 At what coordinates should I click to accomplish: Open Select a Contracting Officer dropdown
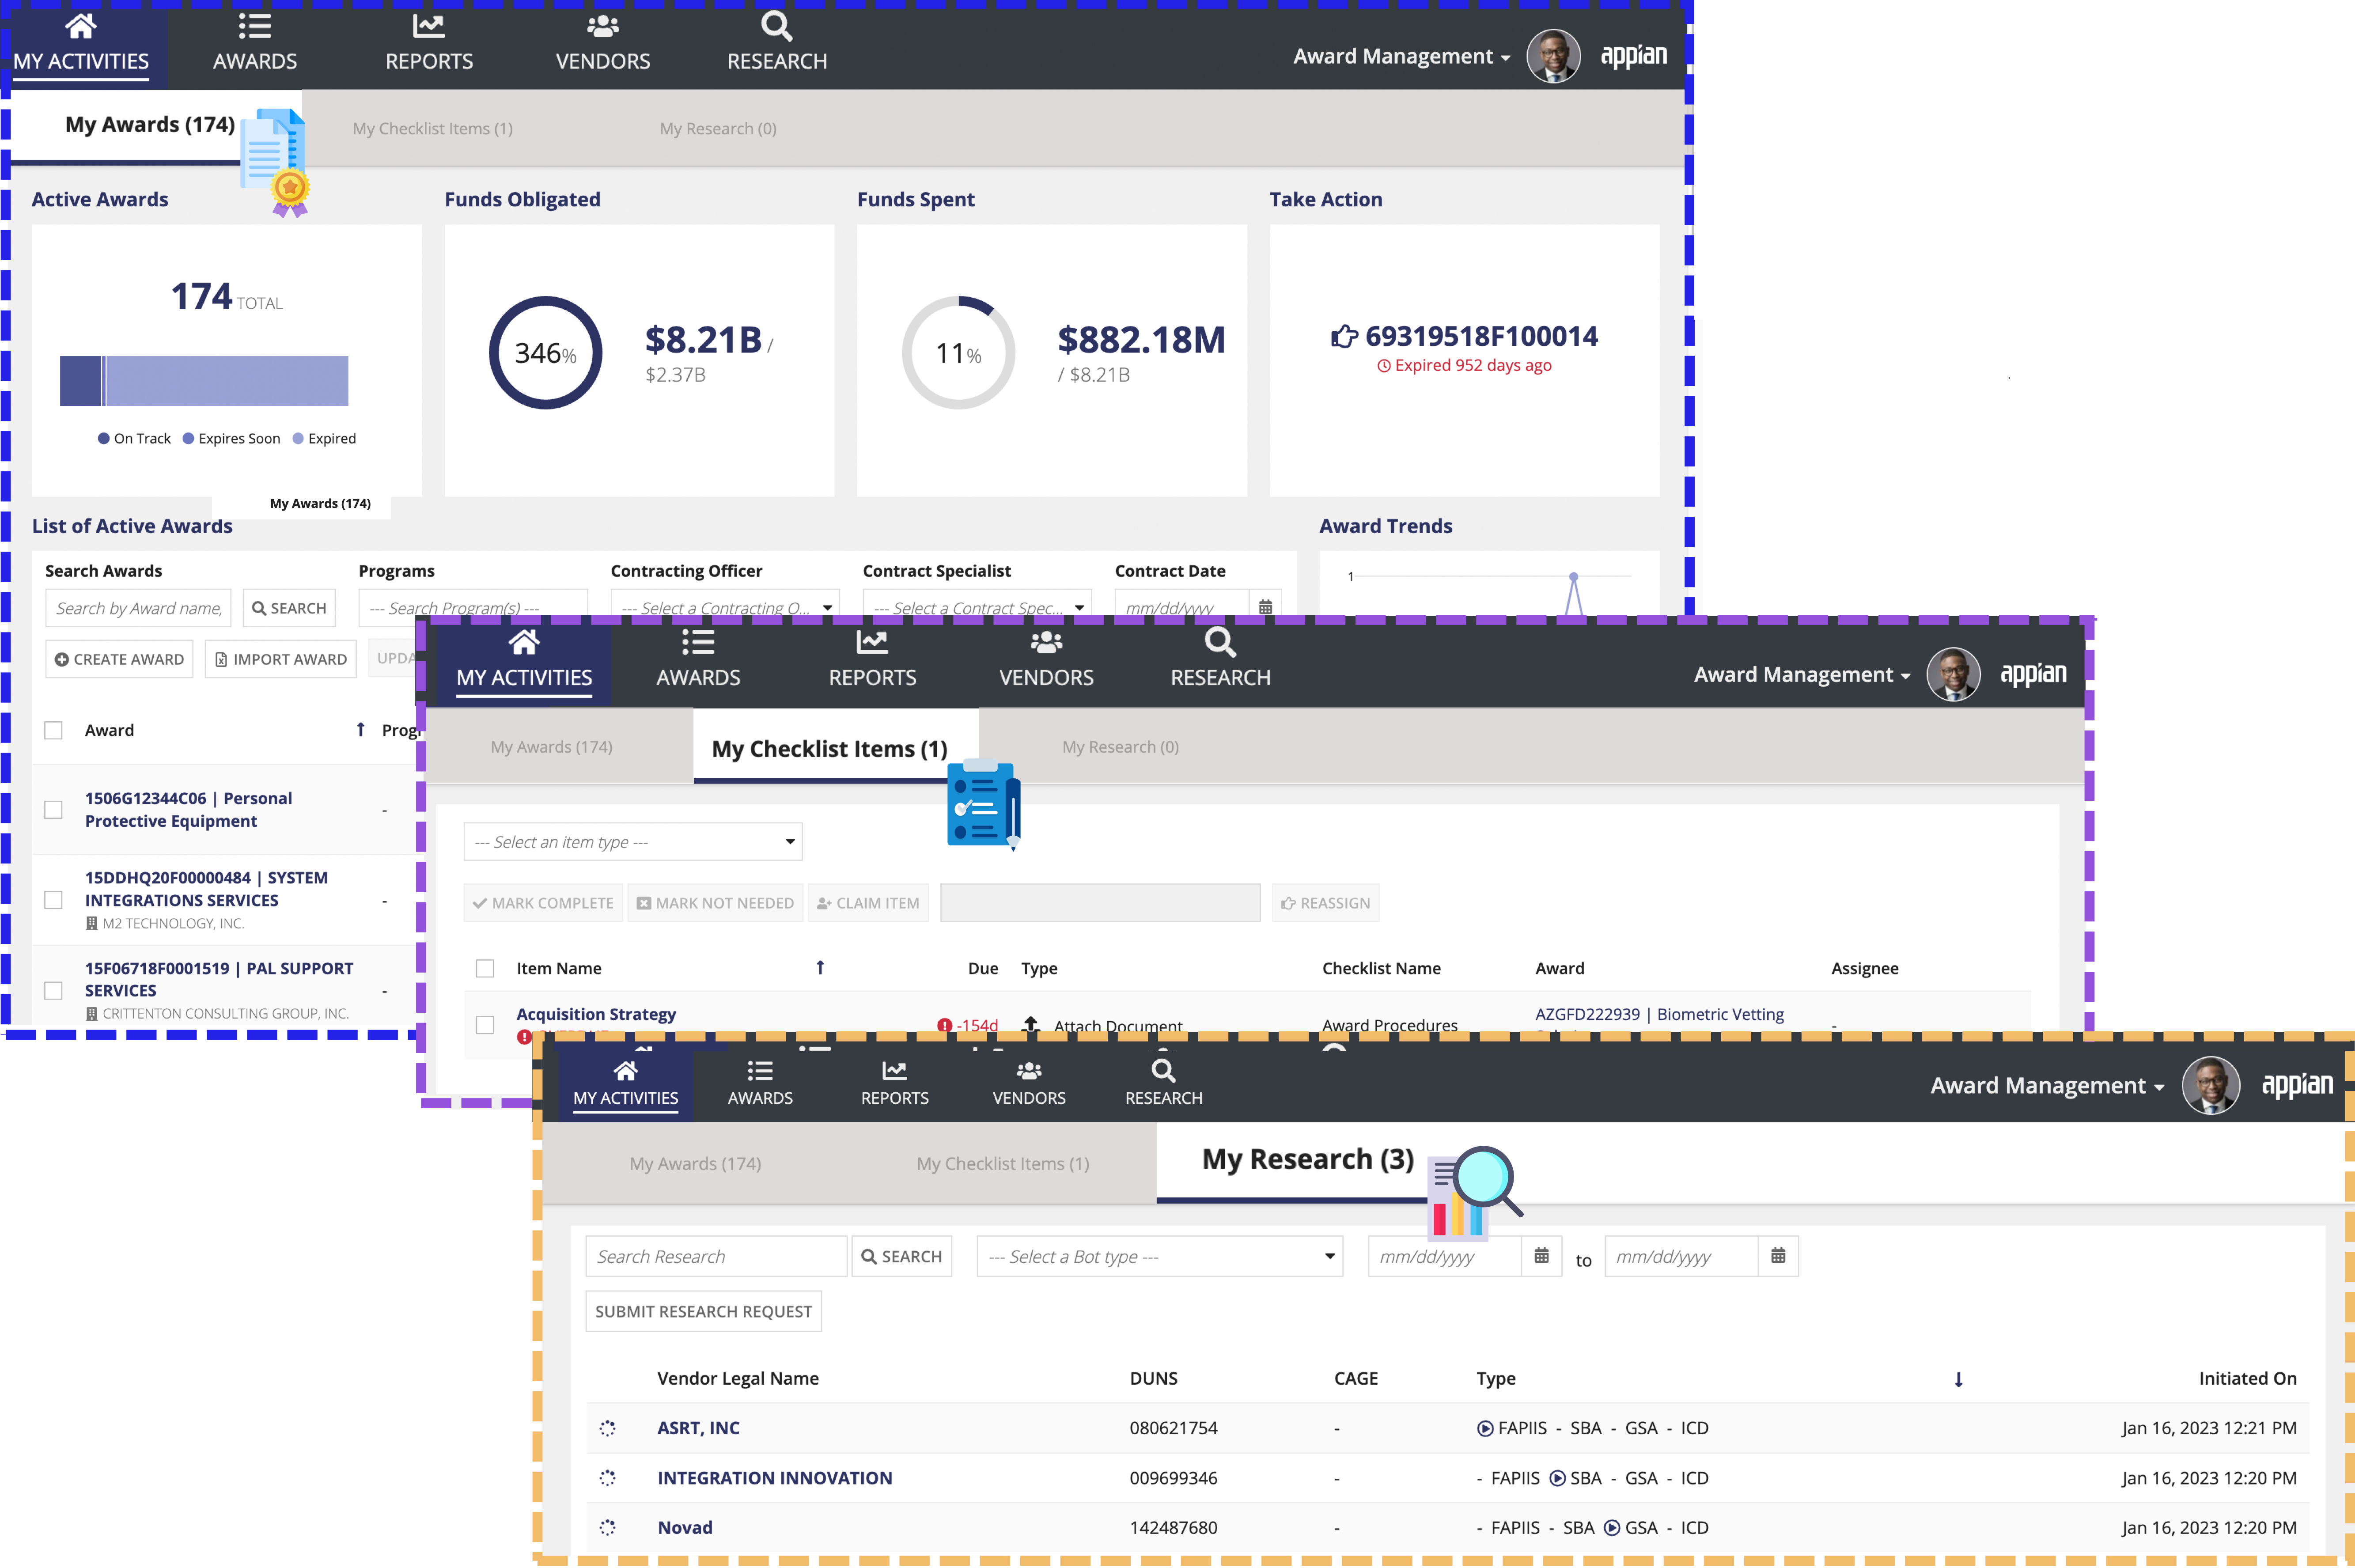coord(725,607)
